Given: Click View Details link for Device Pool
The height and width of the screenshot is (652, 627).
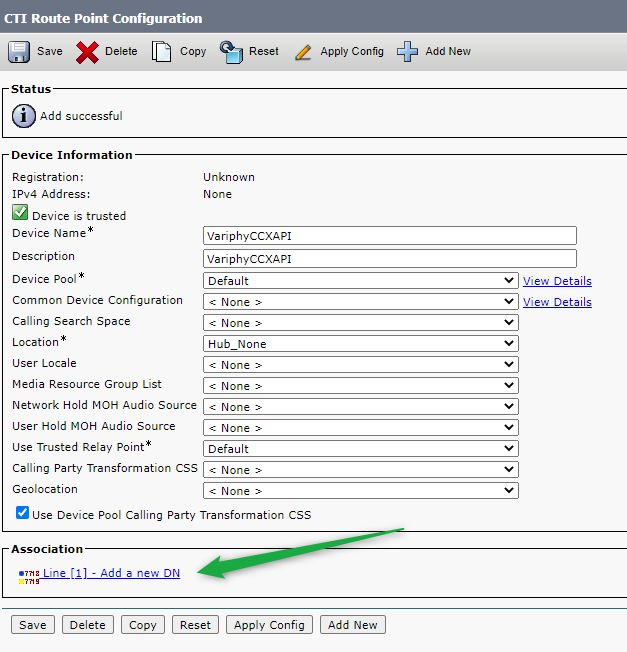Looking at the screenshot, I should pos(557,281).
